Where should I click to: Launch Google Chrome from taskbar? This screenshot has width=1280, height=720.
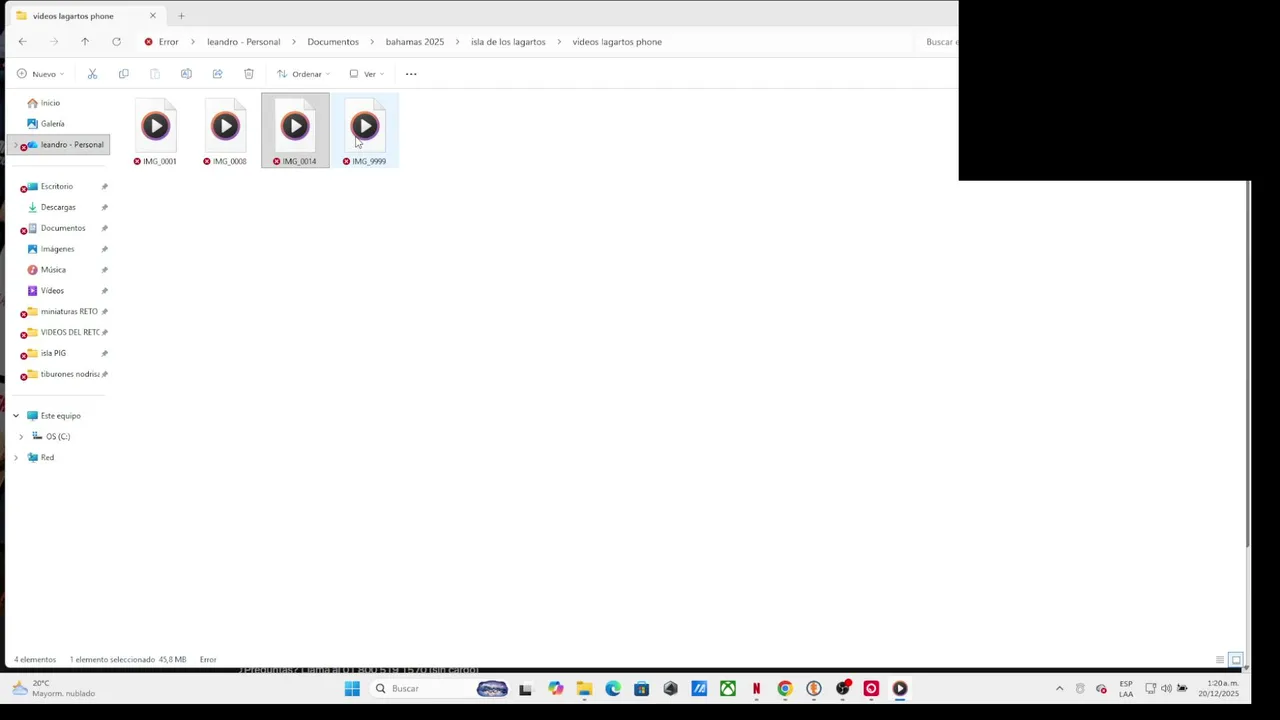click(x=785, y=688)
